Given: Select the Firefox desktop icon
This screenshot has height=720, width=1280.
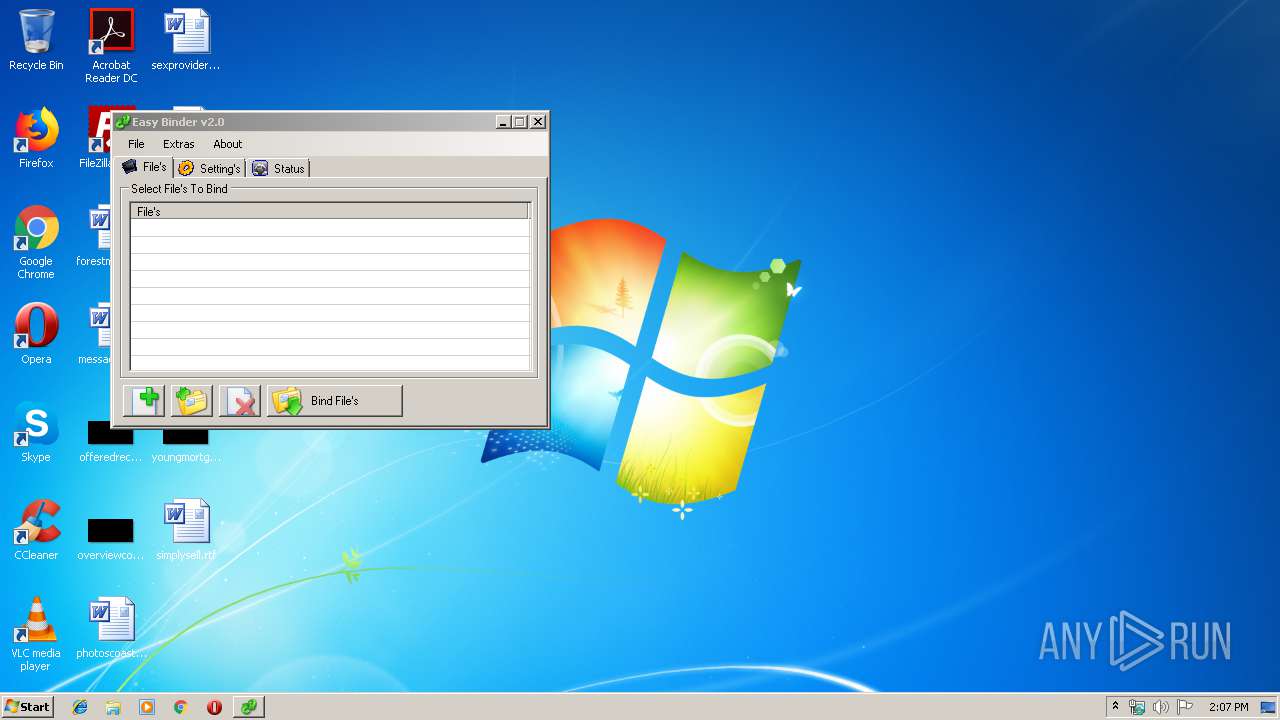Looking at the screenshot, I should coord(36,138).
